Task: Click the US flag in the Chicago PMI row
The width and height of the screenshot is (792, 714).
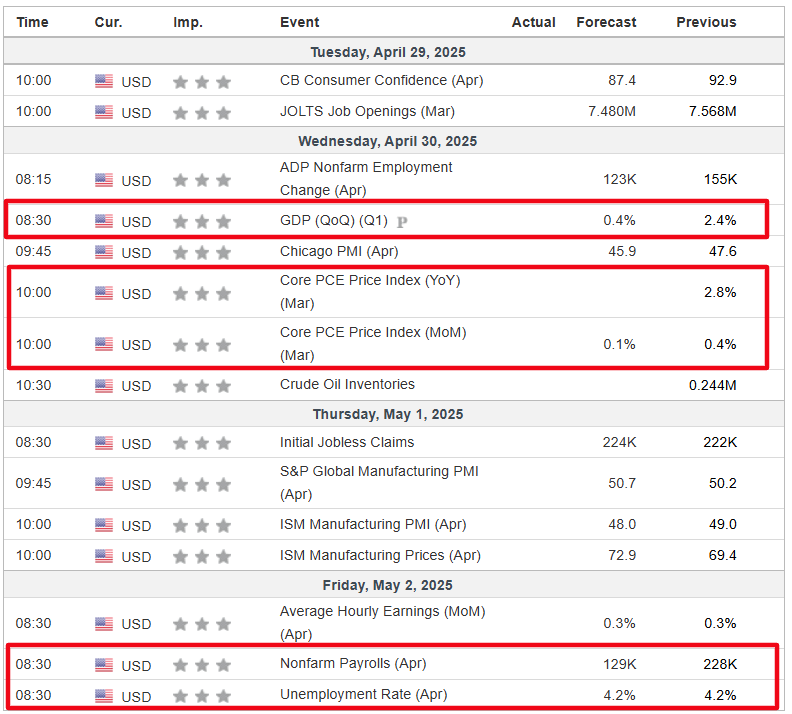Action: click(x=104, y=252)
